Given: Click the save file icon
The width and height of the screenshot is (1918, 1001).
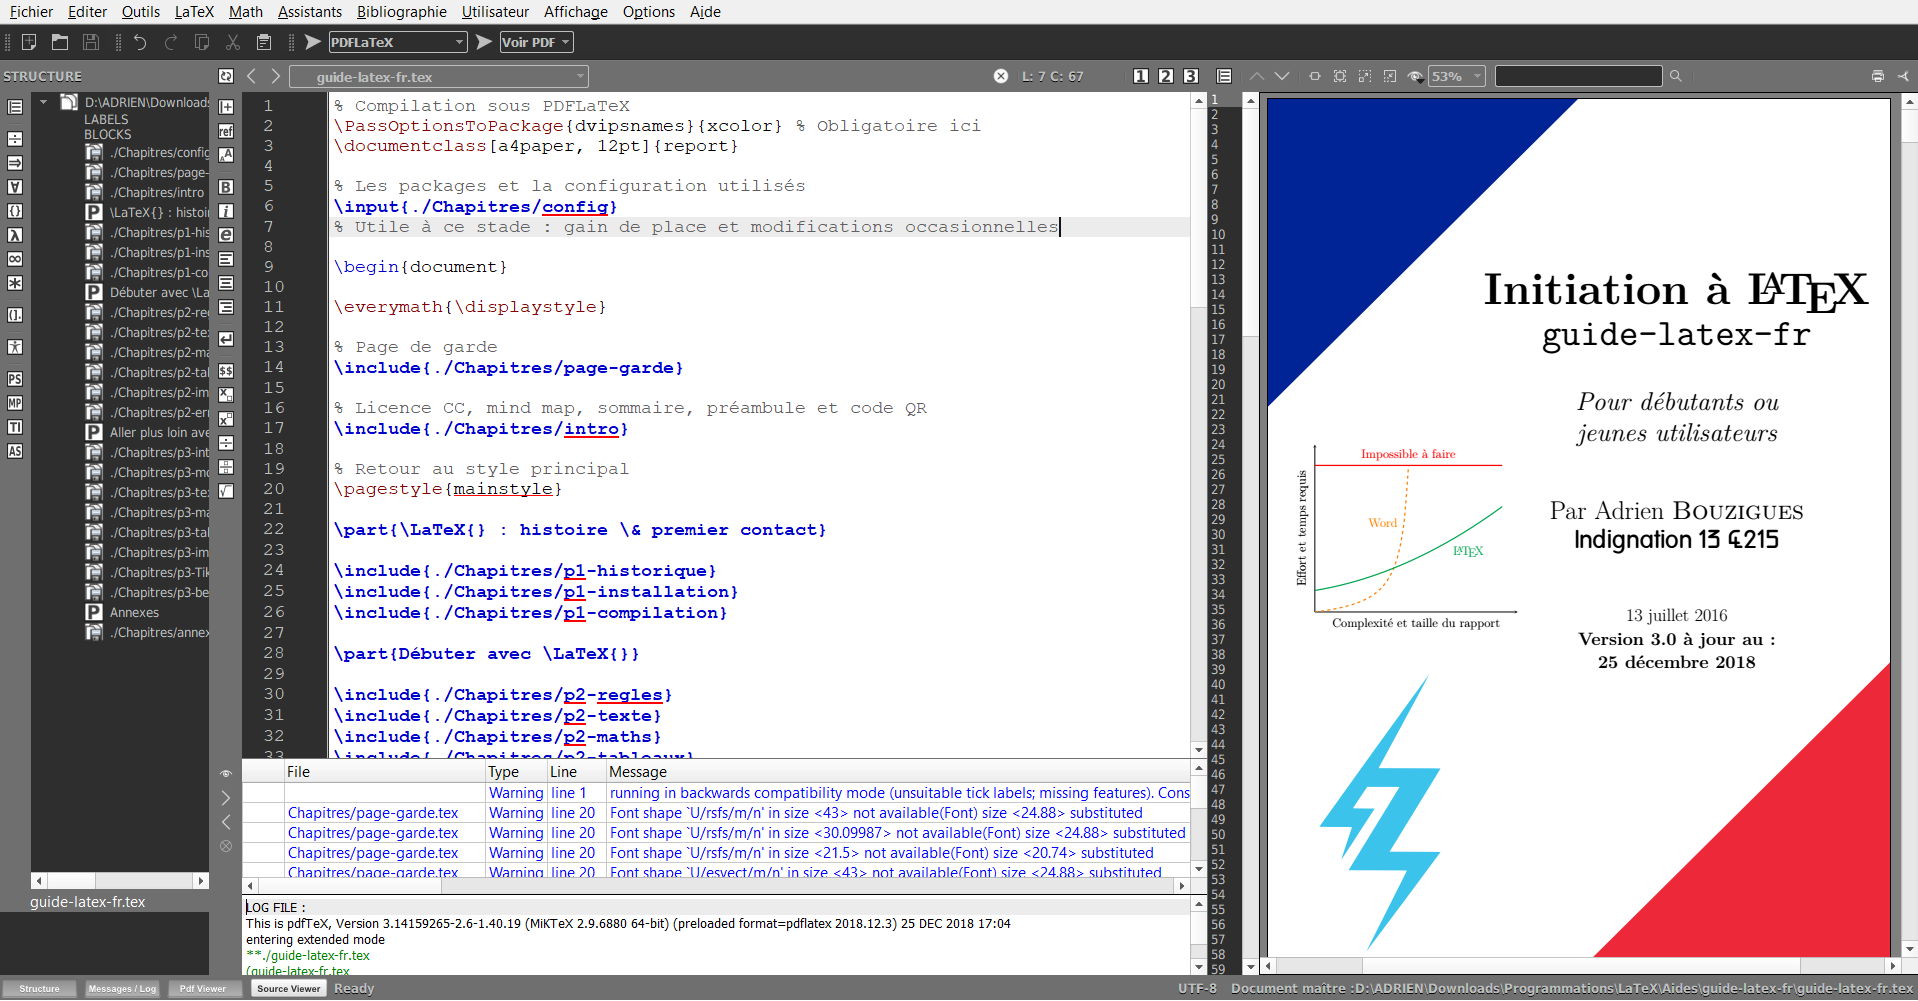Looking at the screenshot, I should click(x=91, y=42).
